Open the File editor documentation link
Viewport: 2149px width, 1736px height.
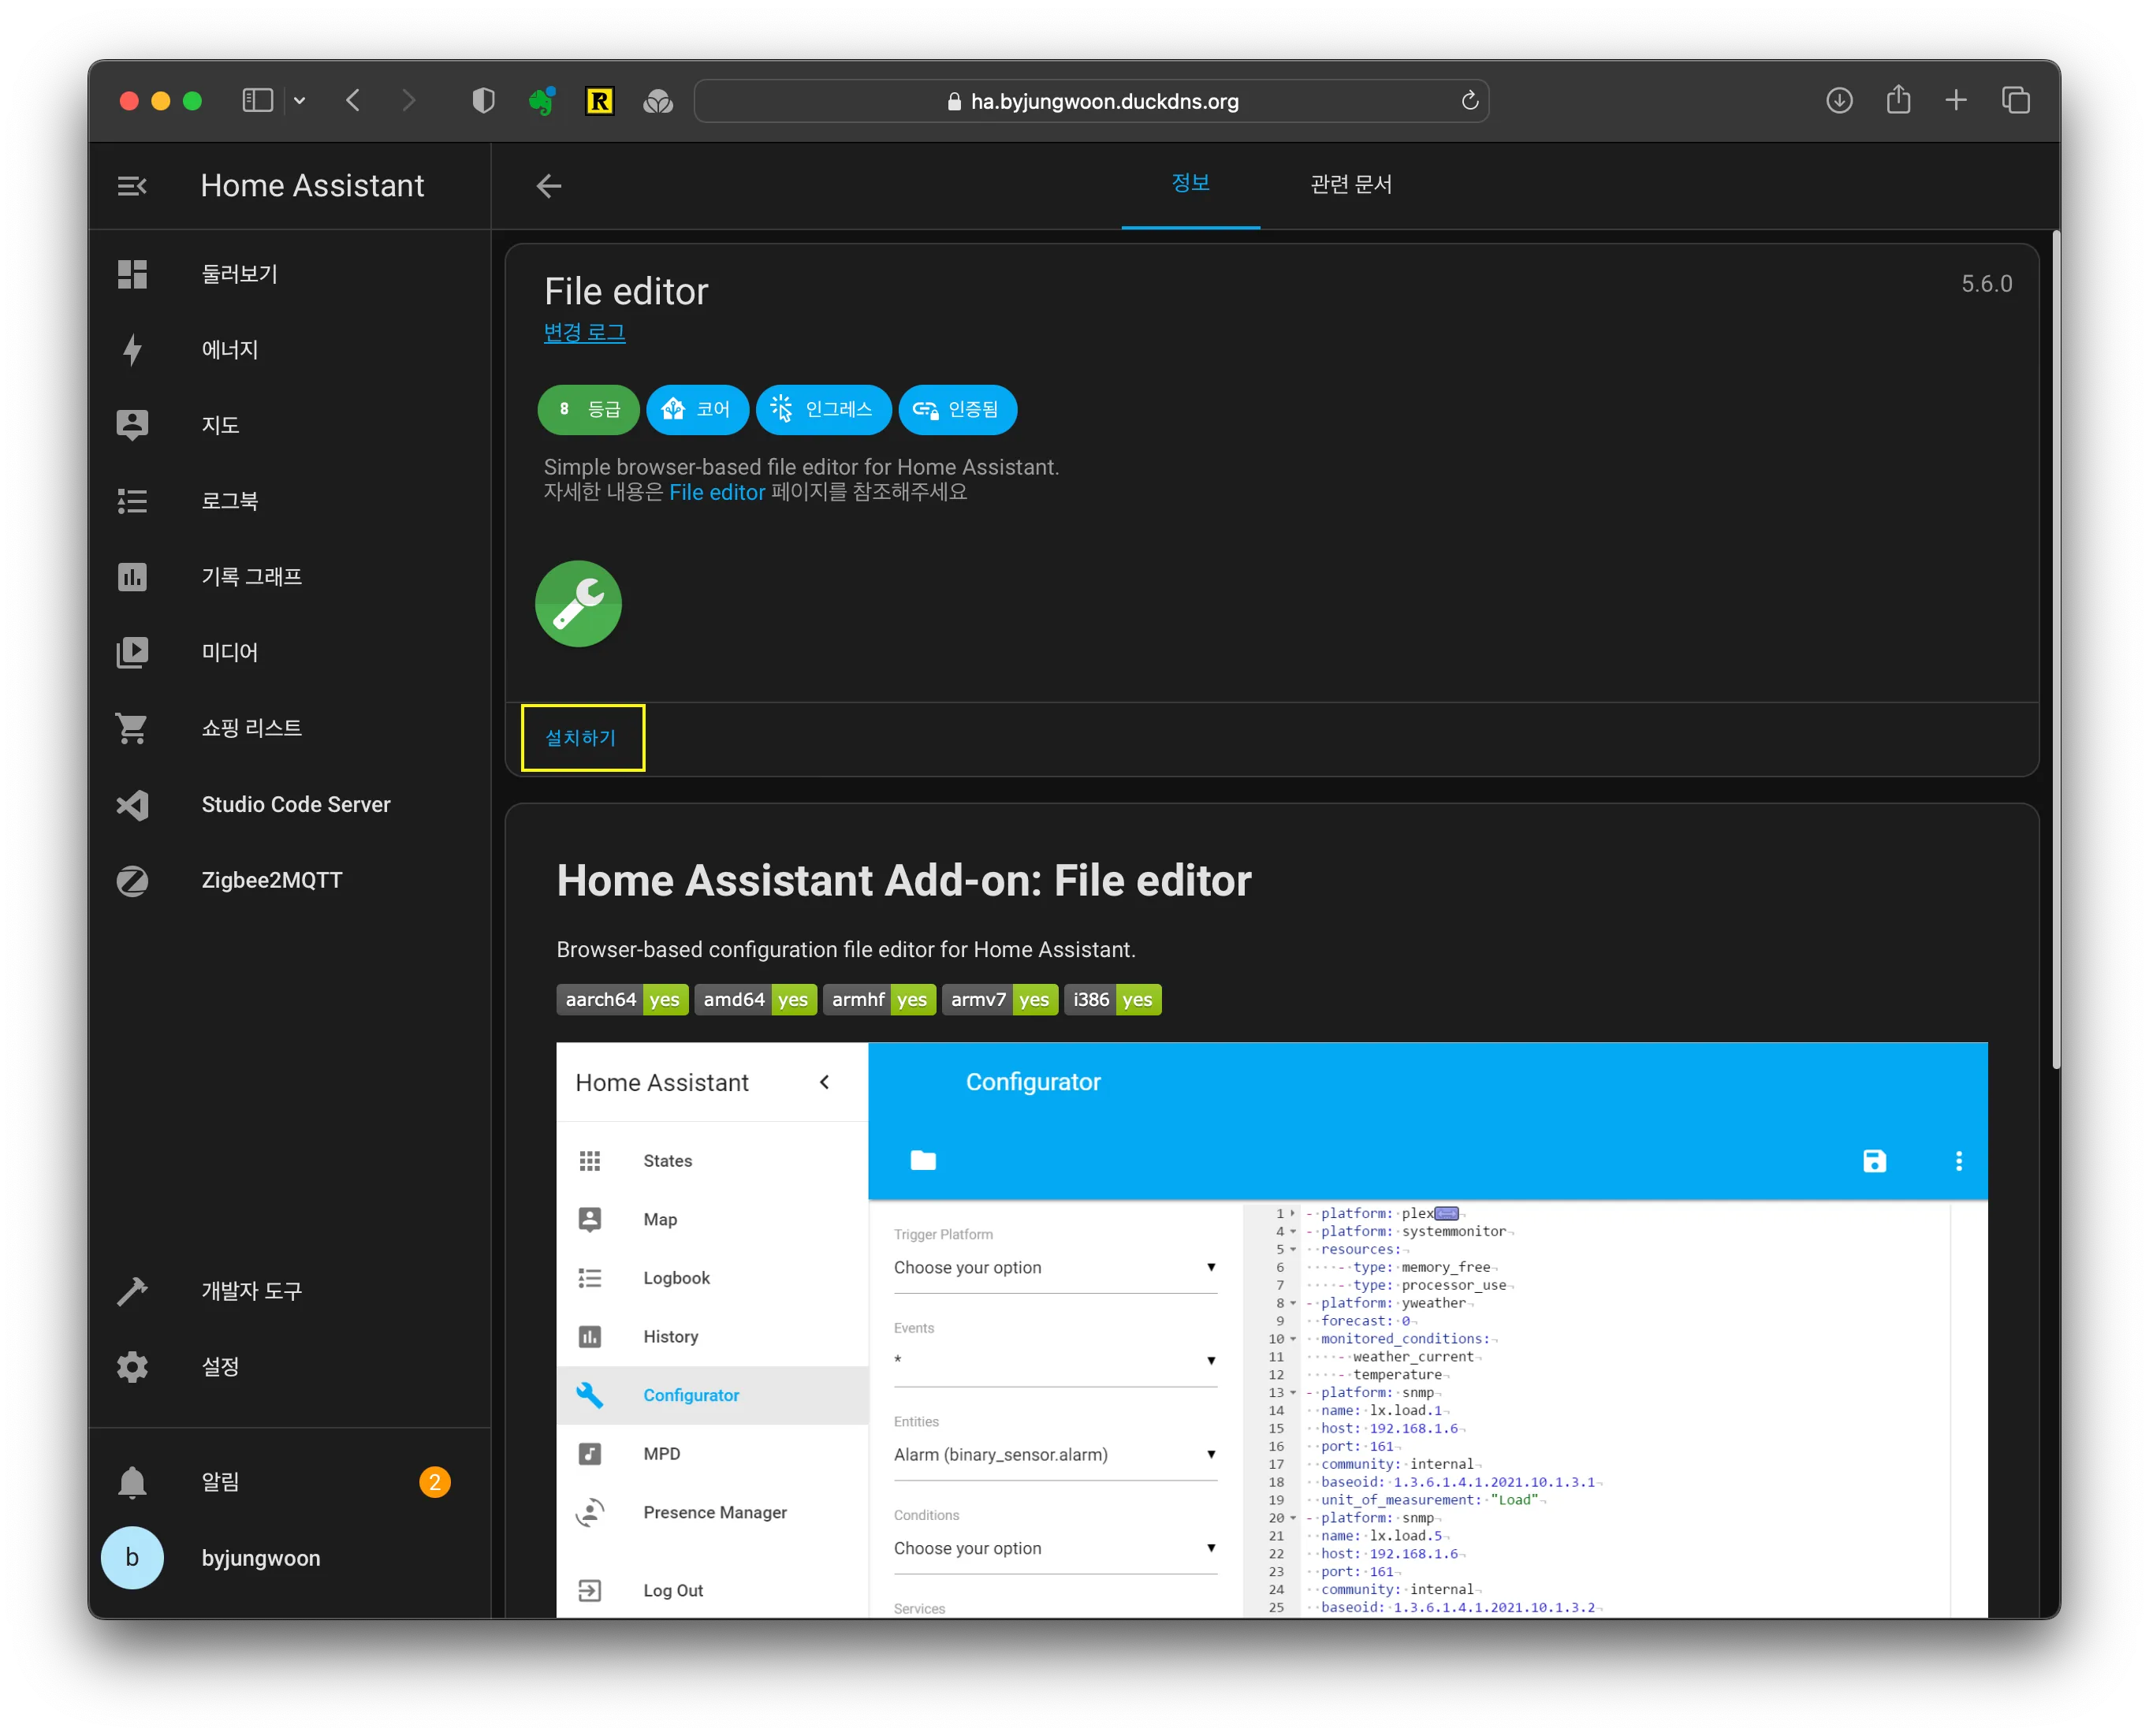click(x=716, y=493)
